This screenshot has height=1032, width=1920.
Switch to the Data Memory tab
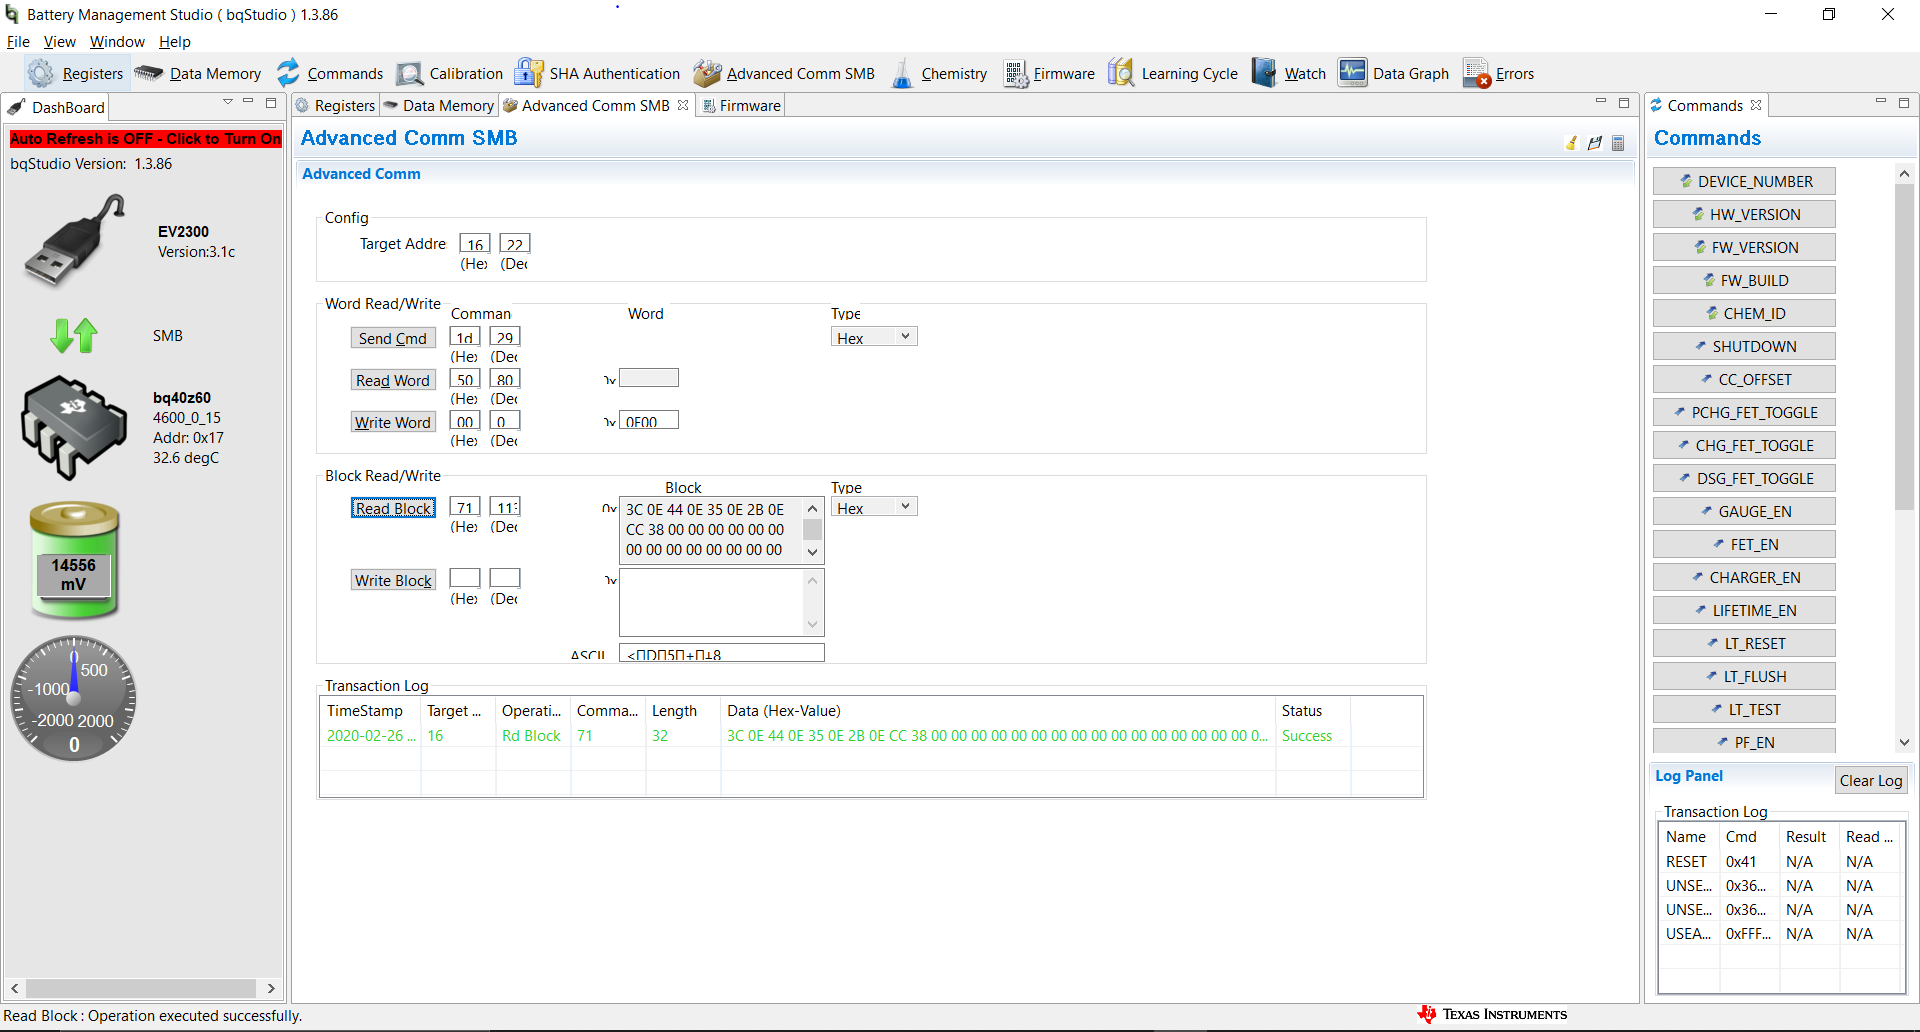[x=439, y=106]
